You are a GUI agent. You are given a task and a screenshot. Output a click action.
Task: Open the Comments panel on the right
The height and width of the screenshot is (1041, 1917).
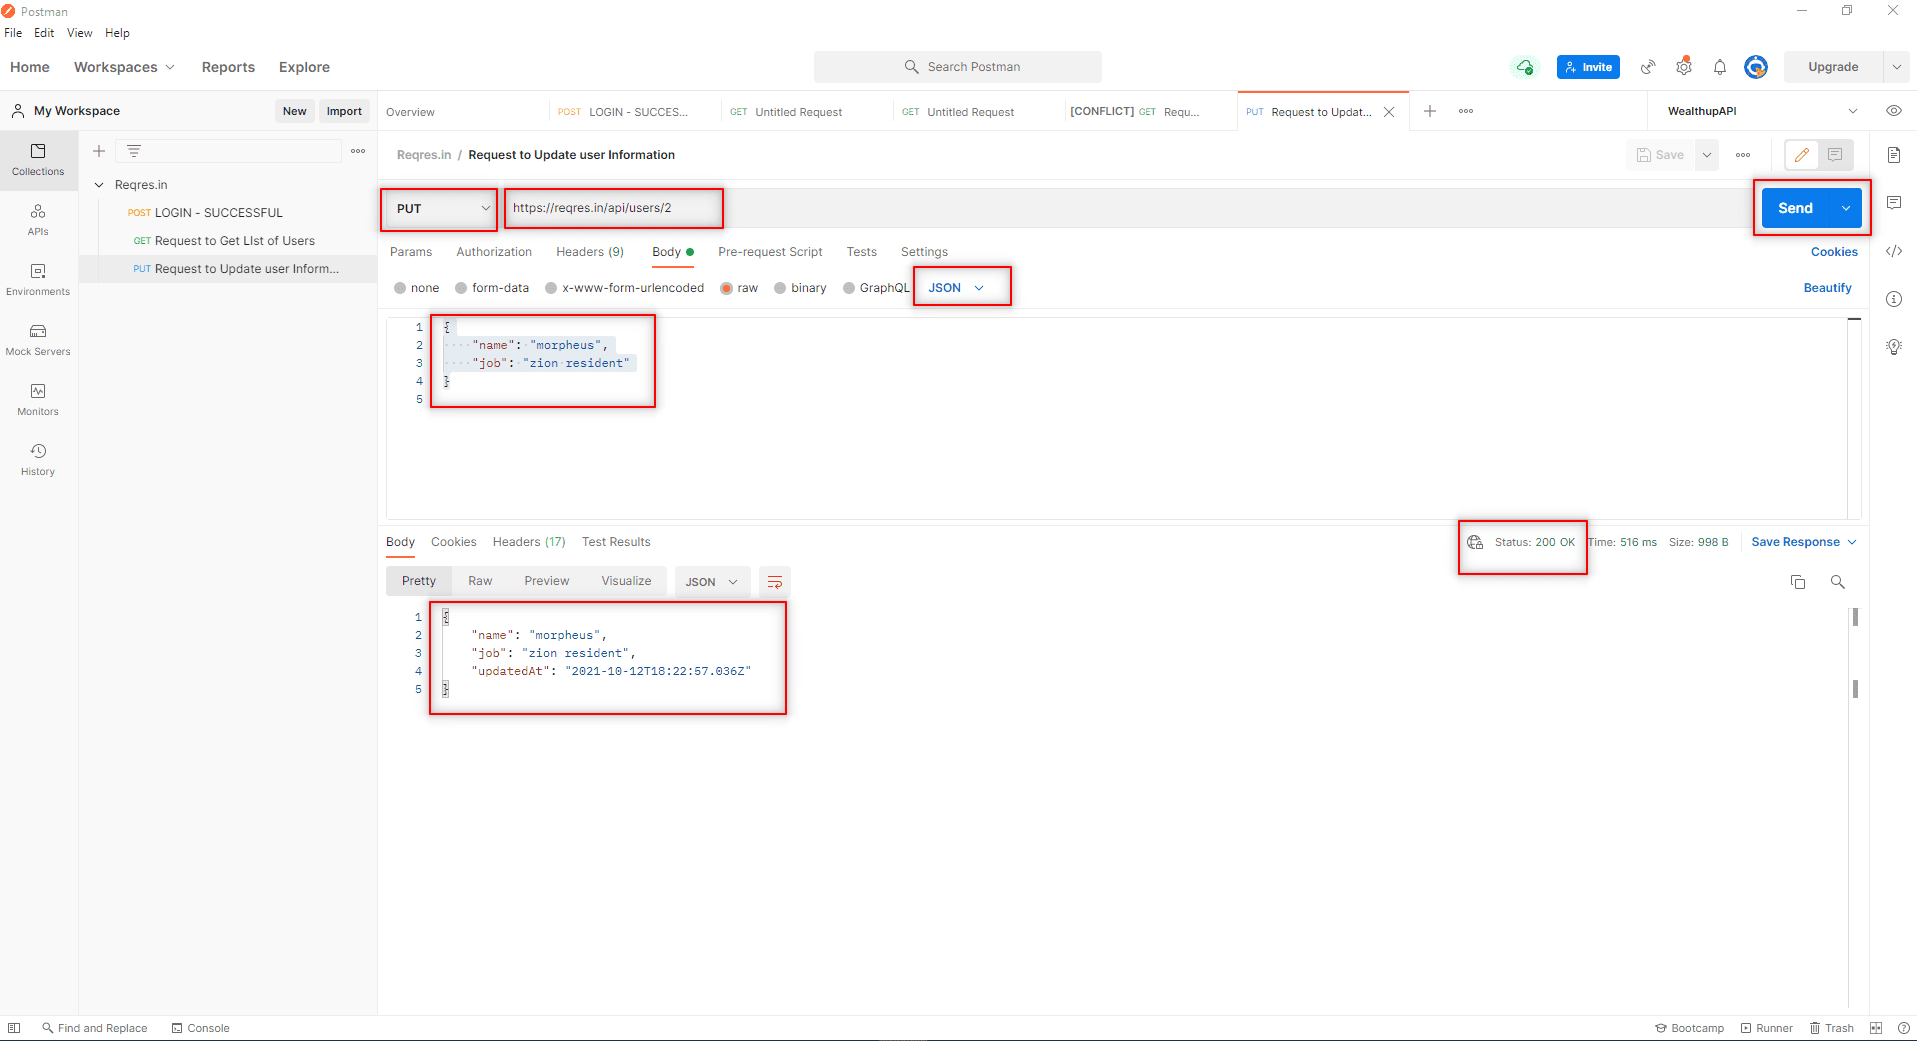pyautogui.click(x=1893, y=202)
